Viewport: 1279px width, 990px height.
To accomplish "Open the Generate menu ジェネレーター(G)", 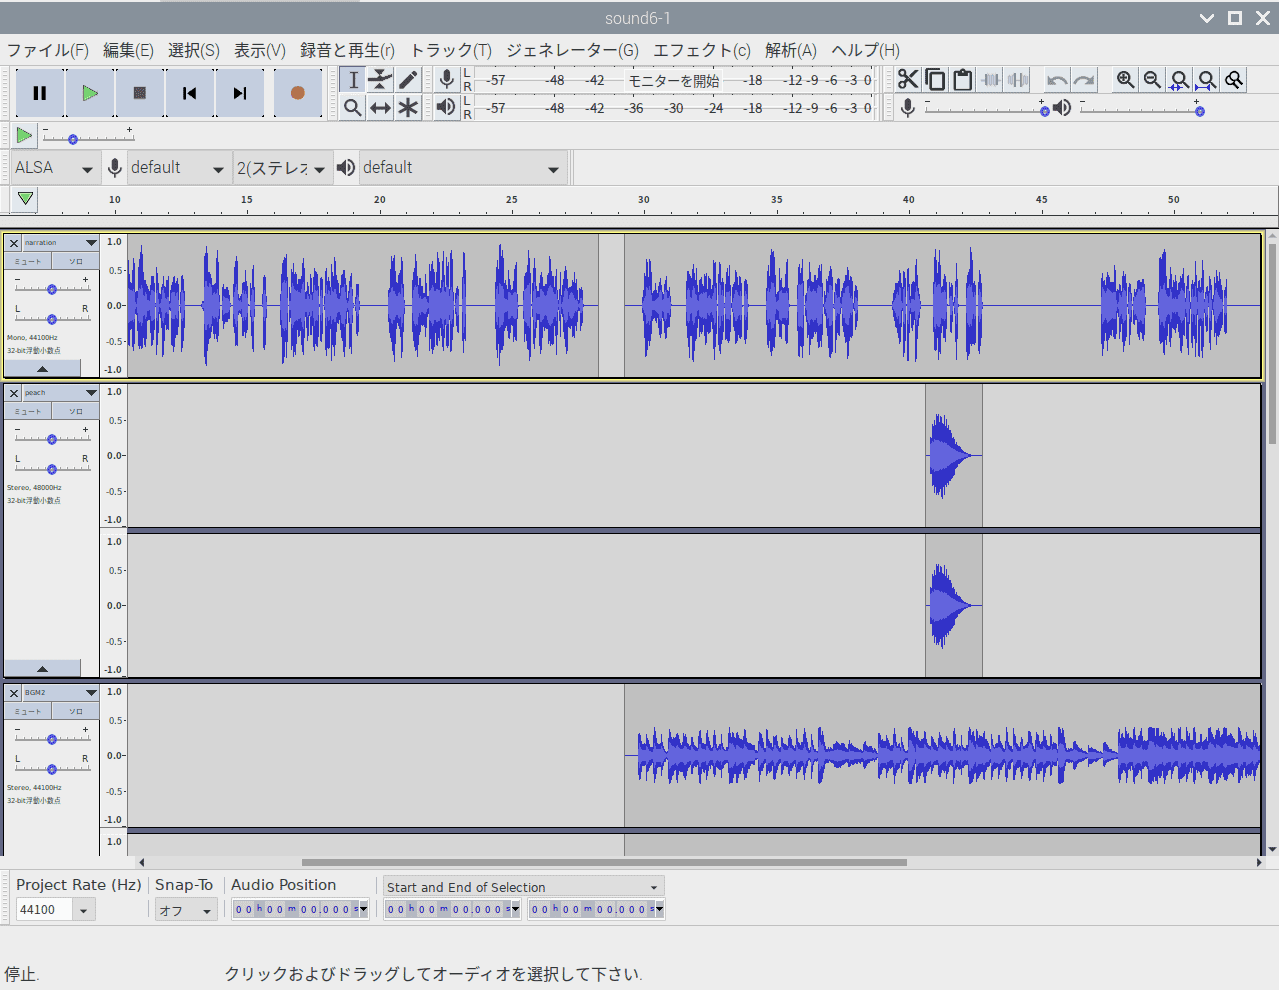I will [x=572, y=50].
